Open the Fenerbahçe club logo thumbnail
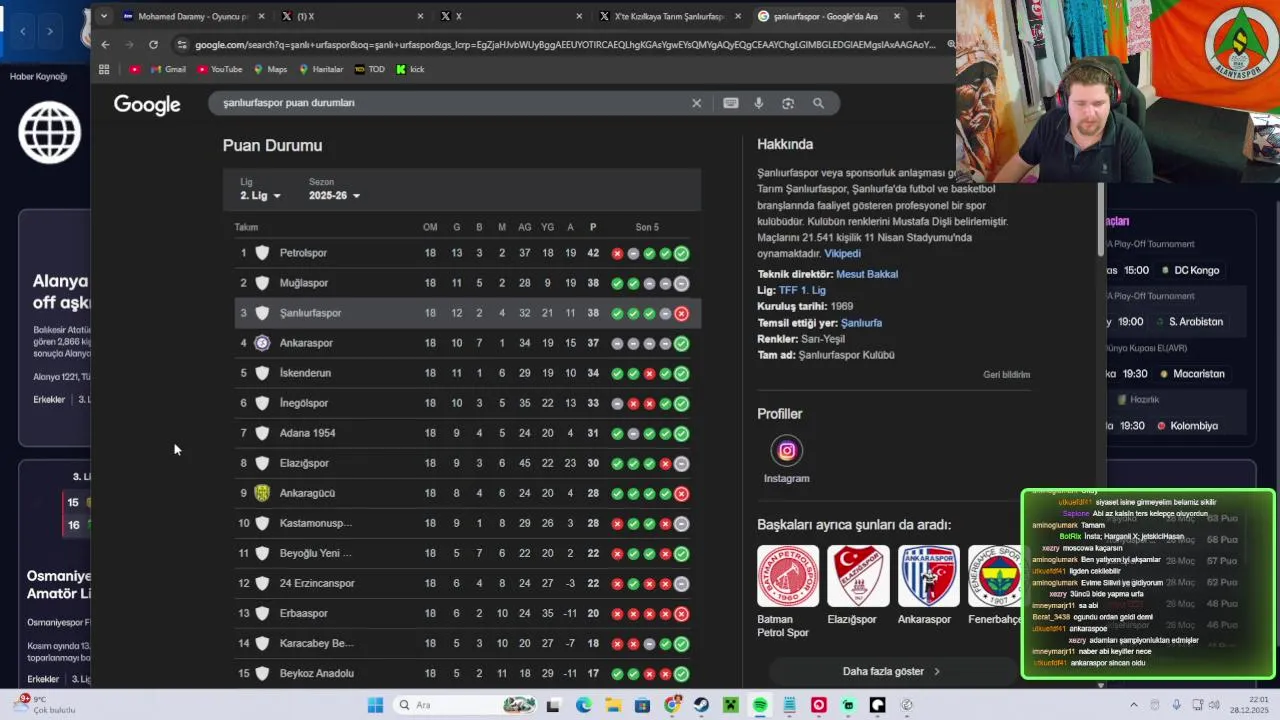This screenshot has height=720, width=1280. coord(994,576)
